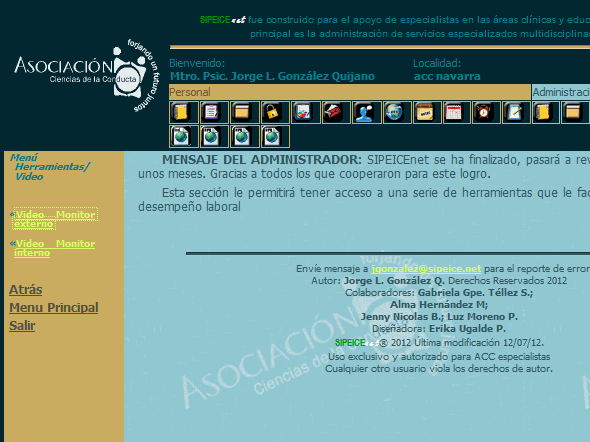
Task: Select the Personal section tab
Action: point(350,92)
